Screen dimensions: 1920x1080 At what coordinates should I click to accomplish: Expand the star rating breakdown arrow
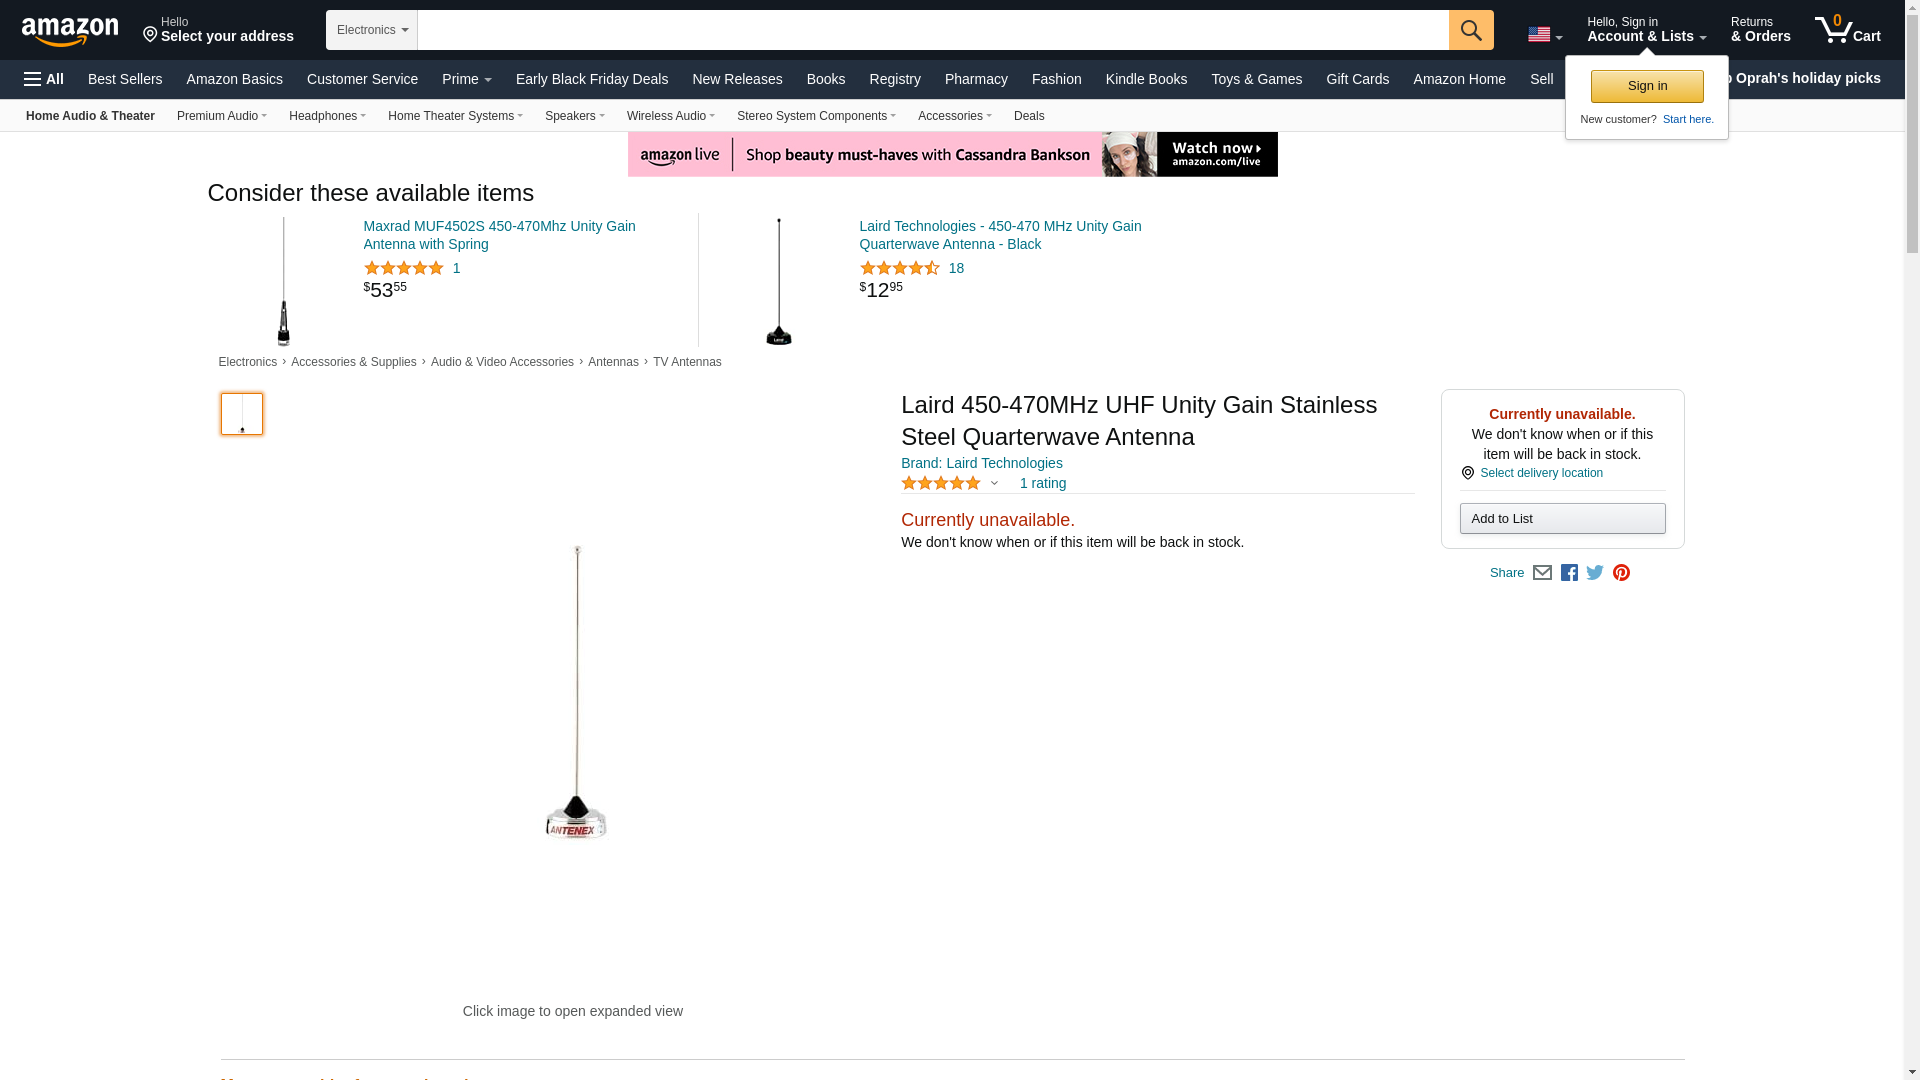pyautogui.click(x=994, y=484)
